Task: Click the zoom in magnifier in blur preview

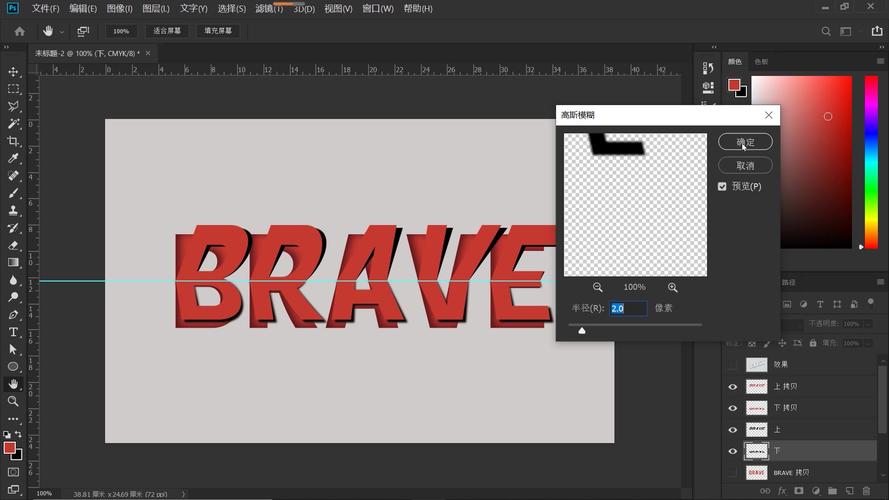Action: tap(672, 287)
